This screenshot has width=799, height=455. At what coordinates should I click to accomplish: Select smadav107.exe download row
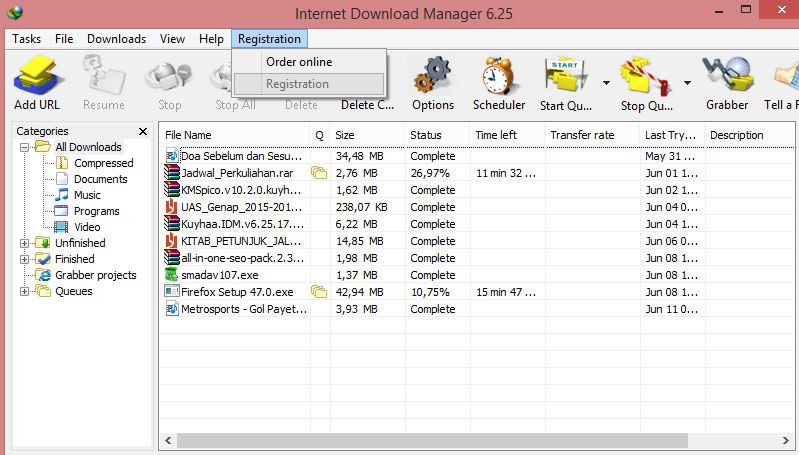(x=477, y=275)
